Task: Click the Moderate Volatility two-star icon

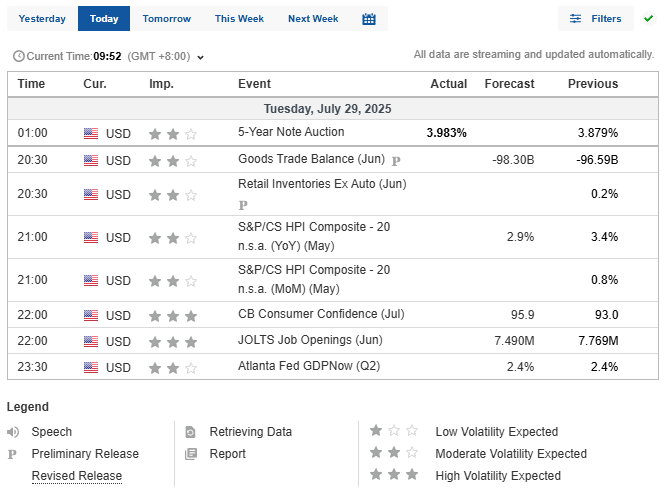Action: (394, 452)
